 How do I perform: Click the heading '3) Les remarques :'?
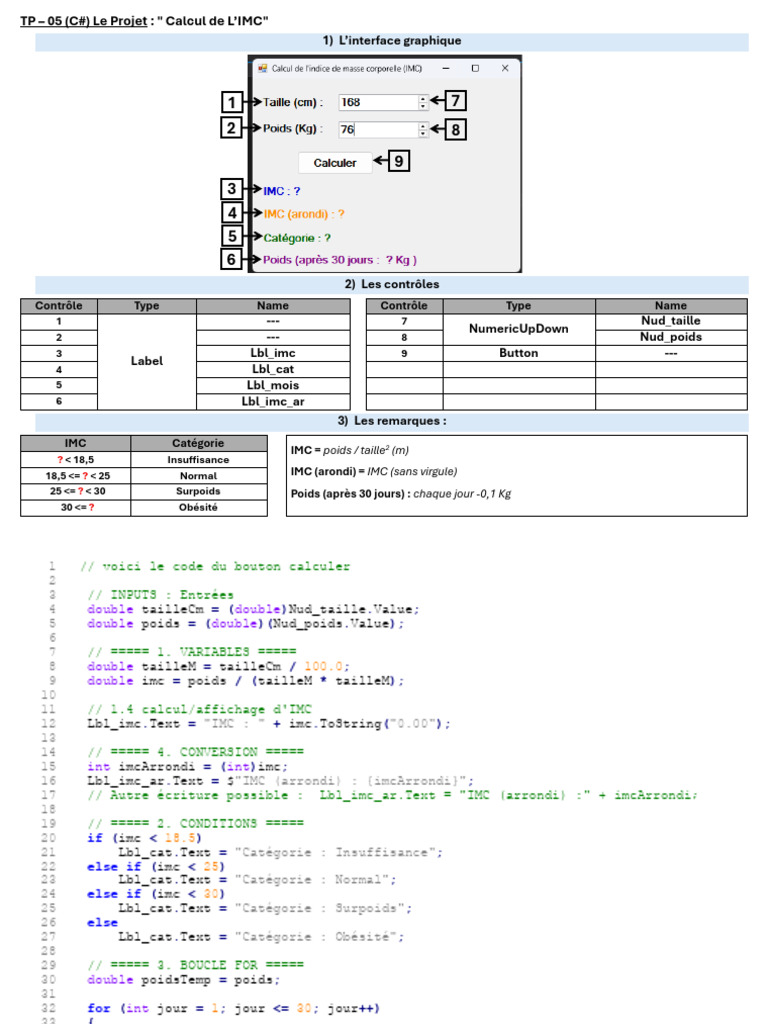(x=392, y=421)
